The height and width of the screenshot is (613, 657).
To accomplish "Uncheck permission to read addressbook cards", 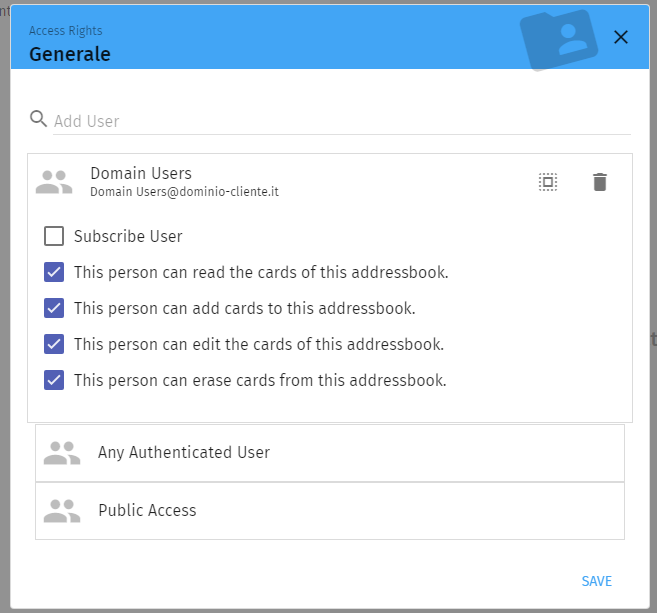I will coord(54,272).
